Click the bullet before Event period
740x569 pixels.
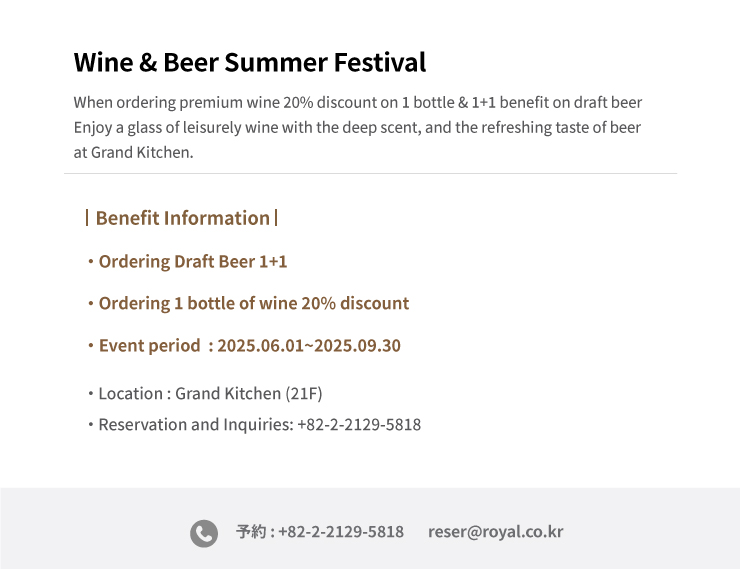[91, 345]
